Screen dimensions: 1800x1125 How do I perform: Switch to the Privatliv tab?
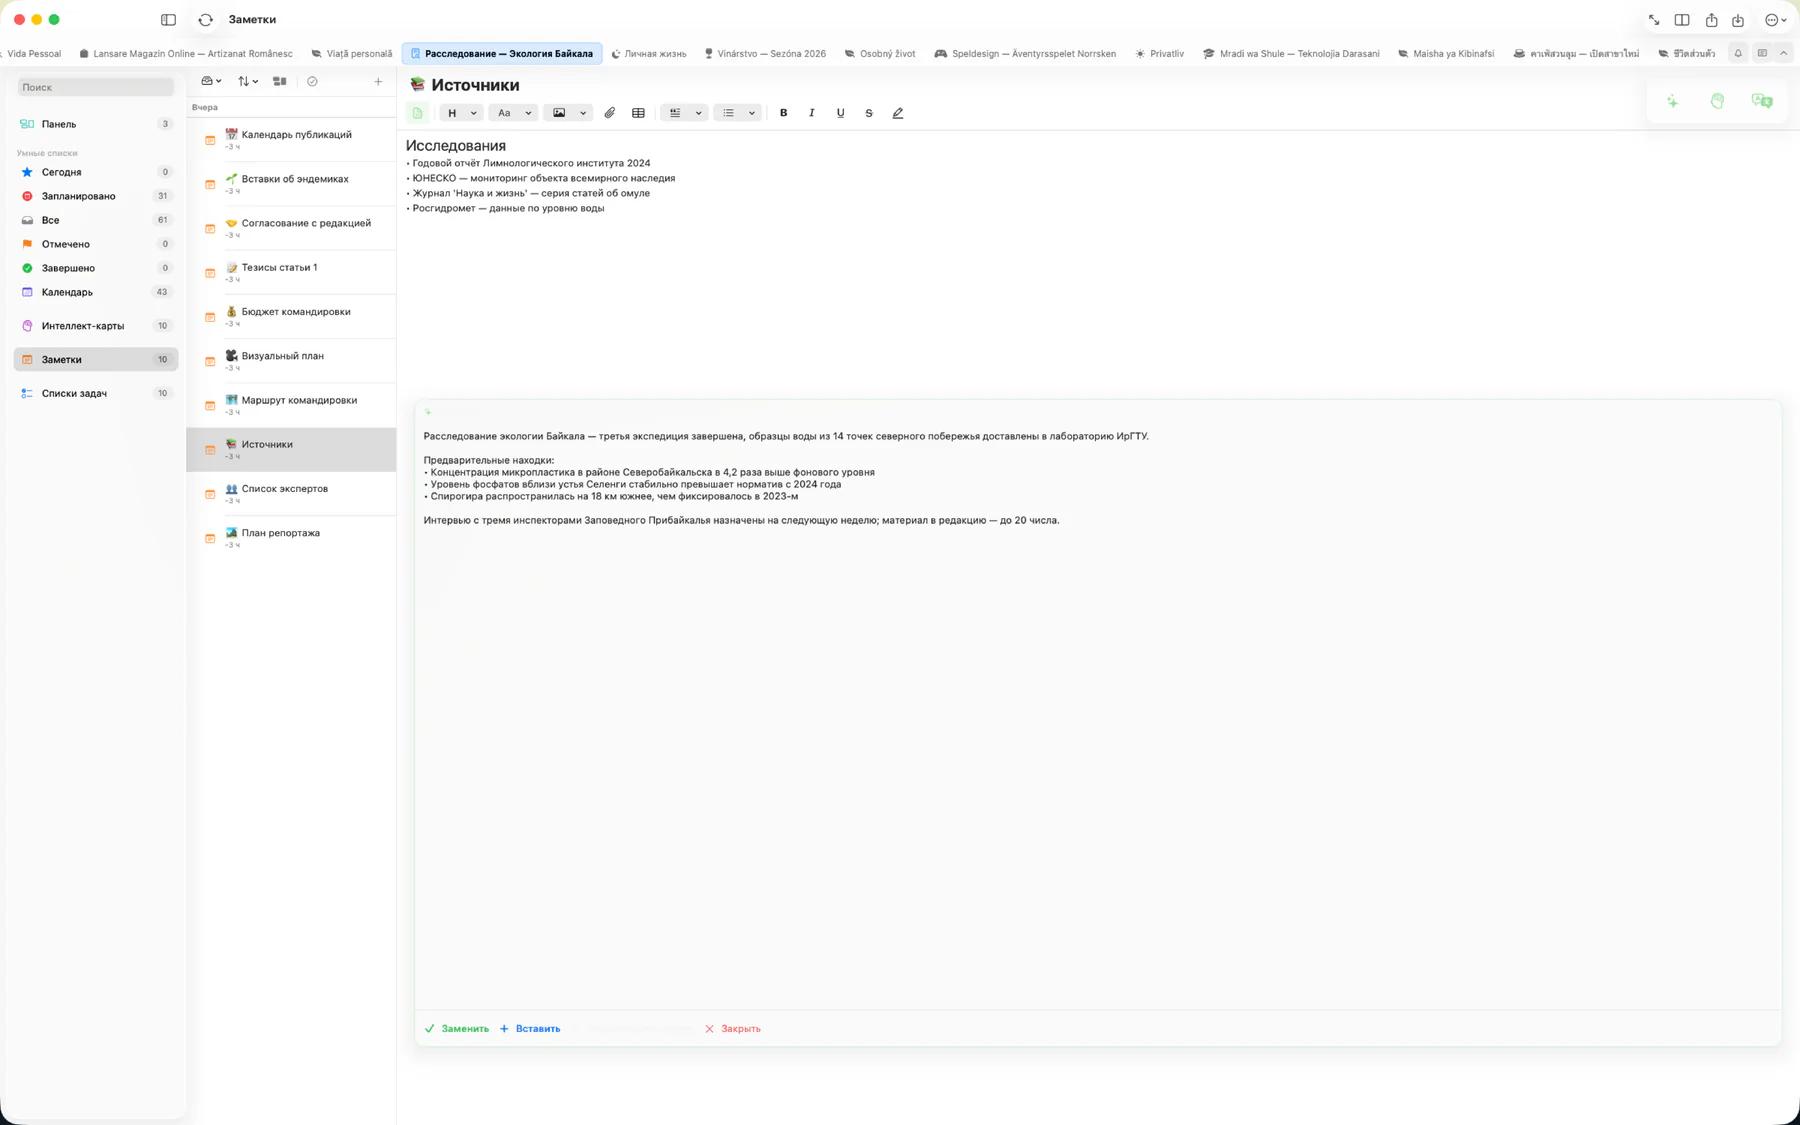[1159, 54]
